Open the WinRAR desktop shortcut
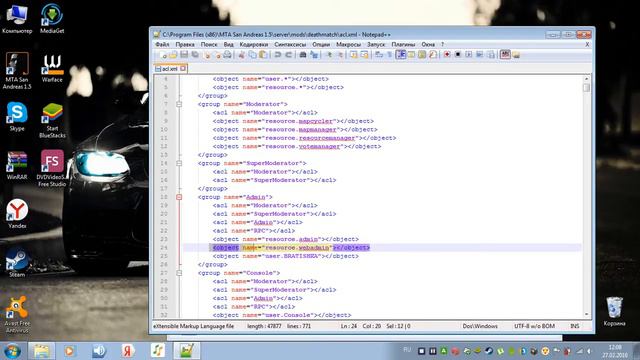 point(17,165)
